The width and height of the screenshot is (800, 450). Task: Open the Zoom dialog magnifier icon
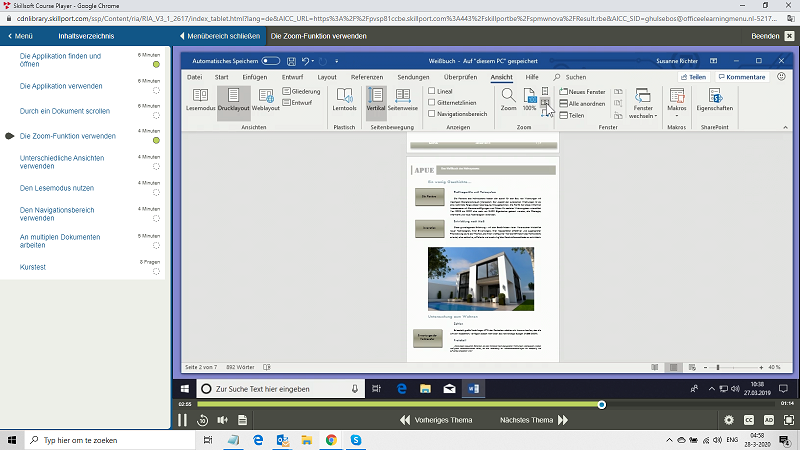[x=509, y=97]
